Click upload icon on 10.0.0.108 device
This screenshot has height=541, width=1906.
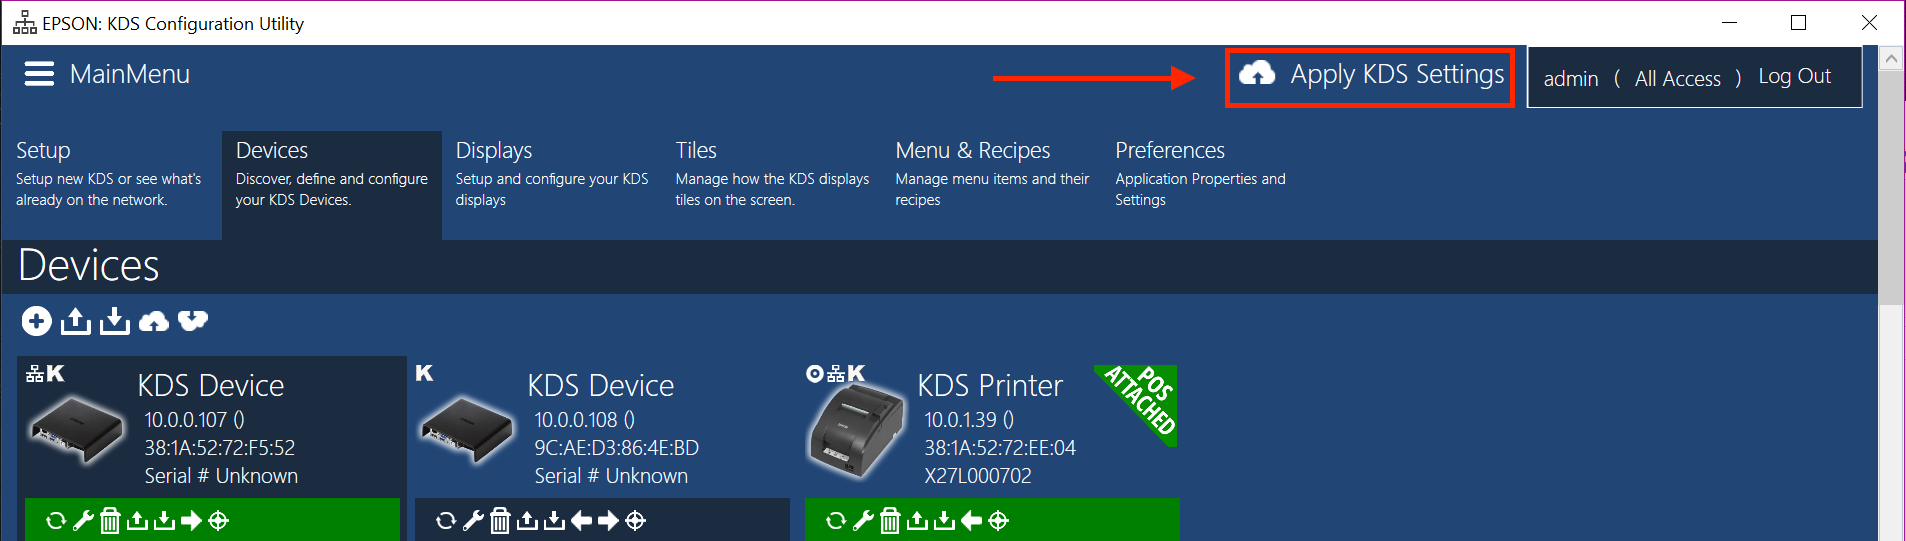(x=527, y=521)
